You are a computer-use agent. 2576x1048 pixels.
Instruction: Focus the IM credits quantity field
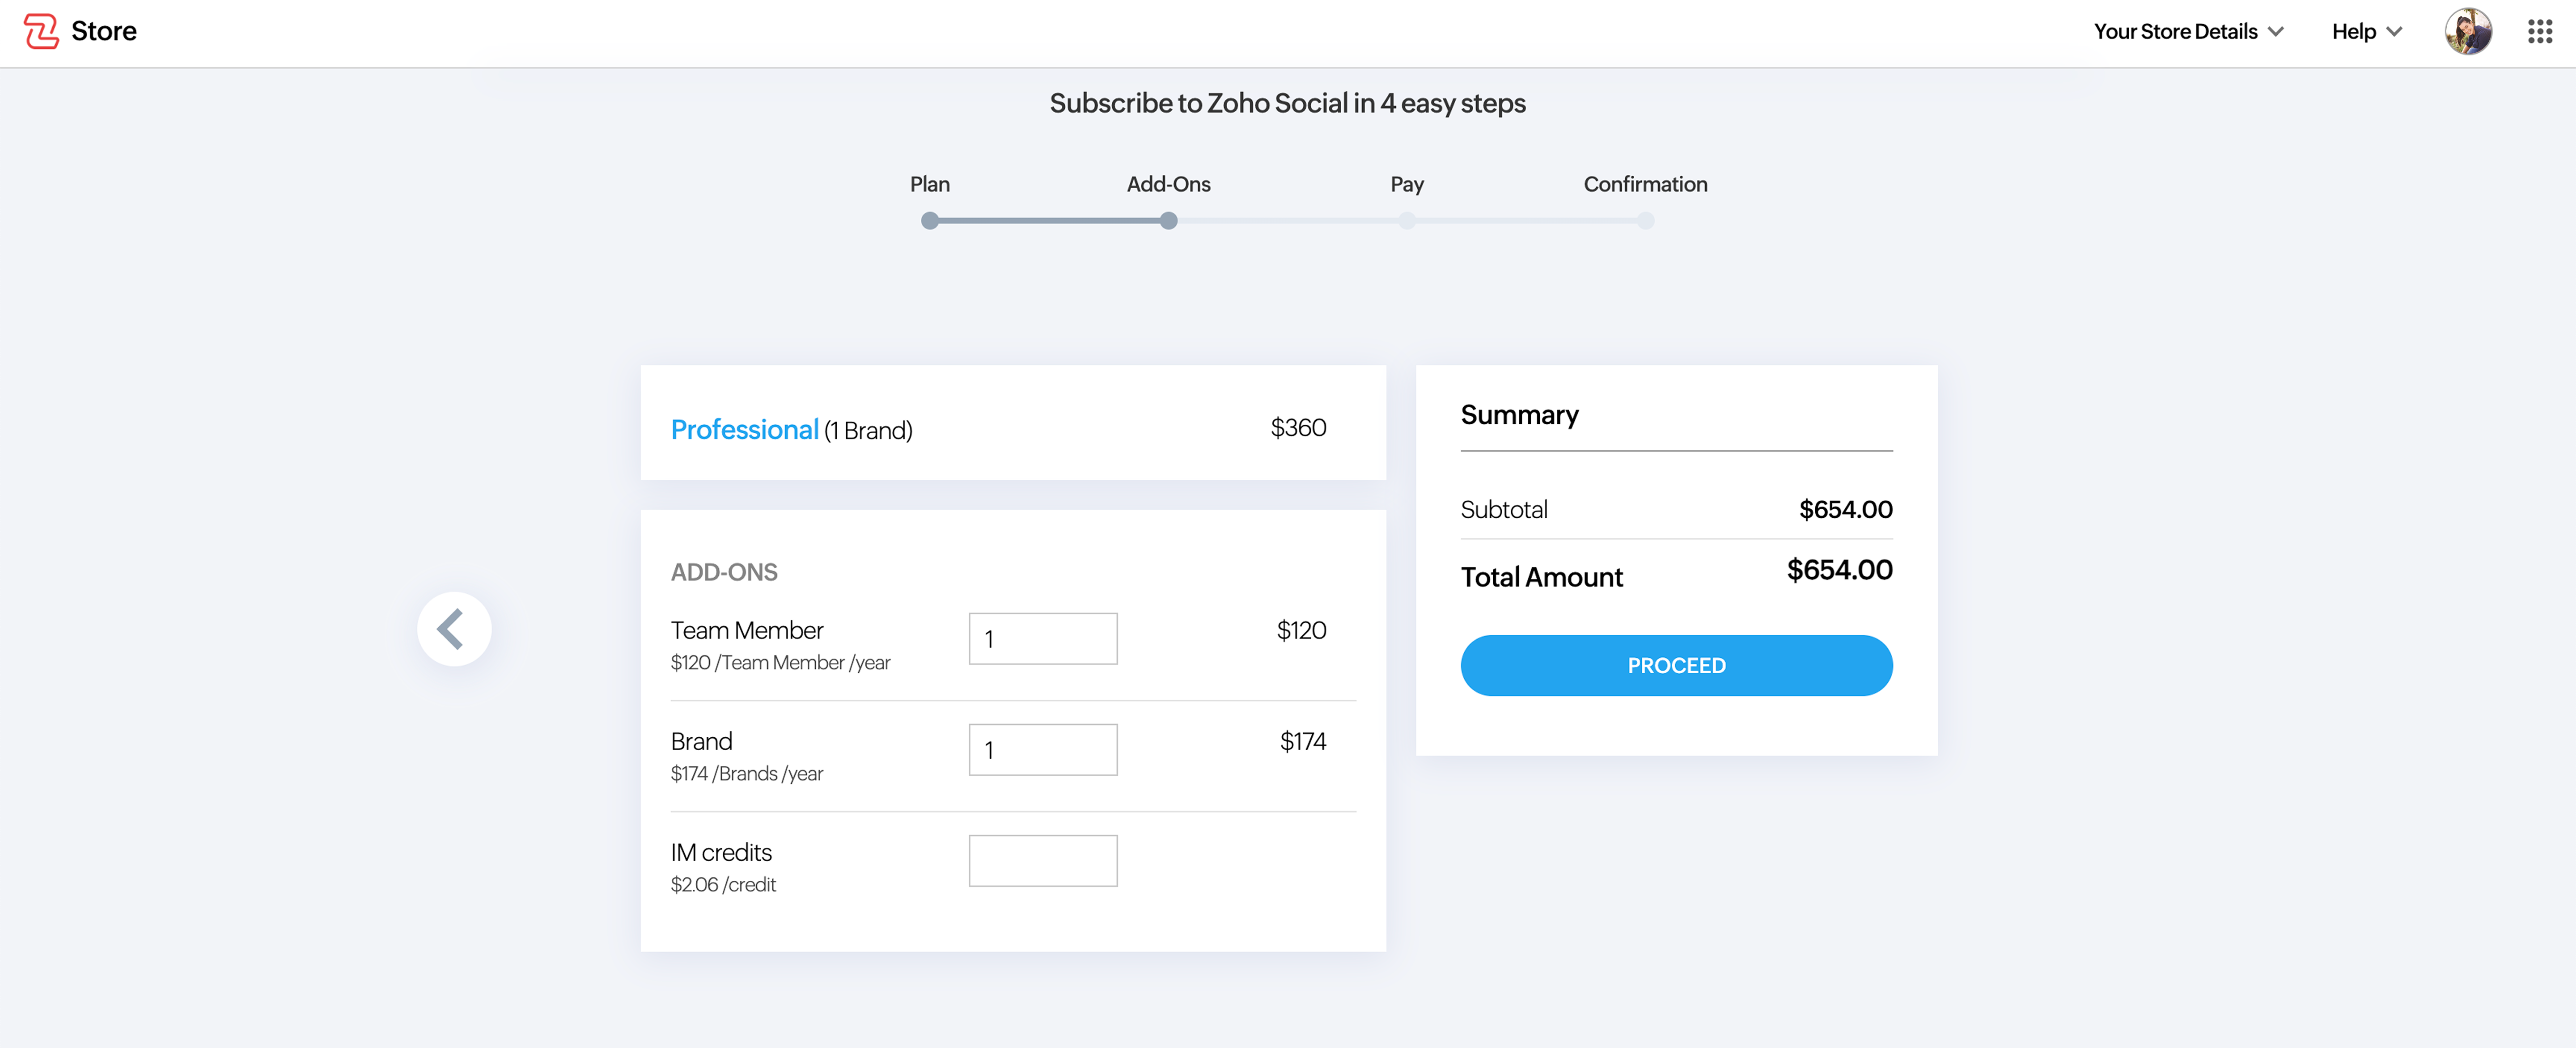point(1042,860)
